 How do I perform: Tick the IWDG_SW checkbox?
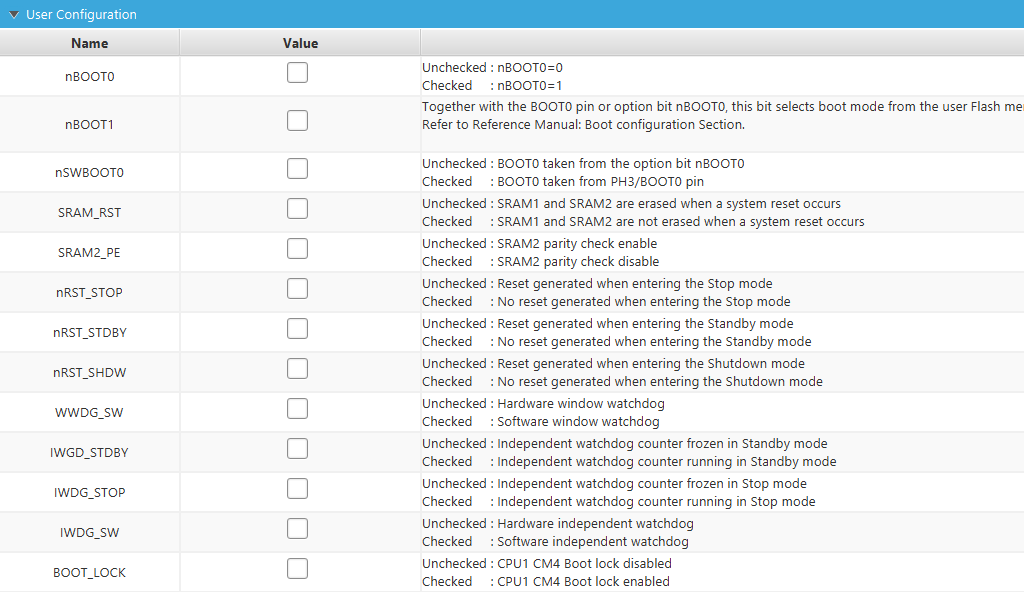[297, 529]
